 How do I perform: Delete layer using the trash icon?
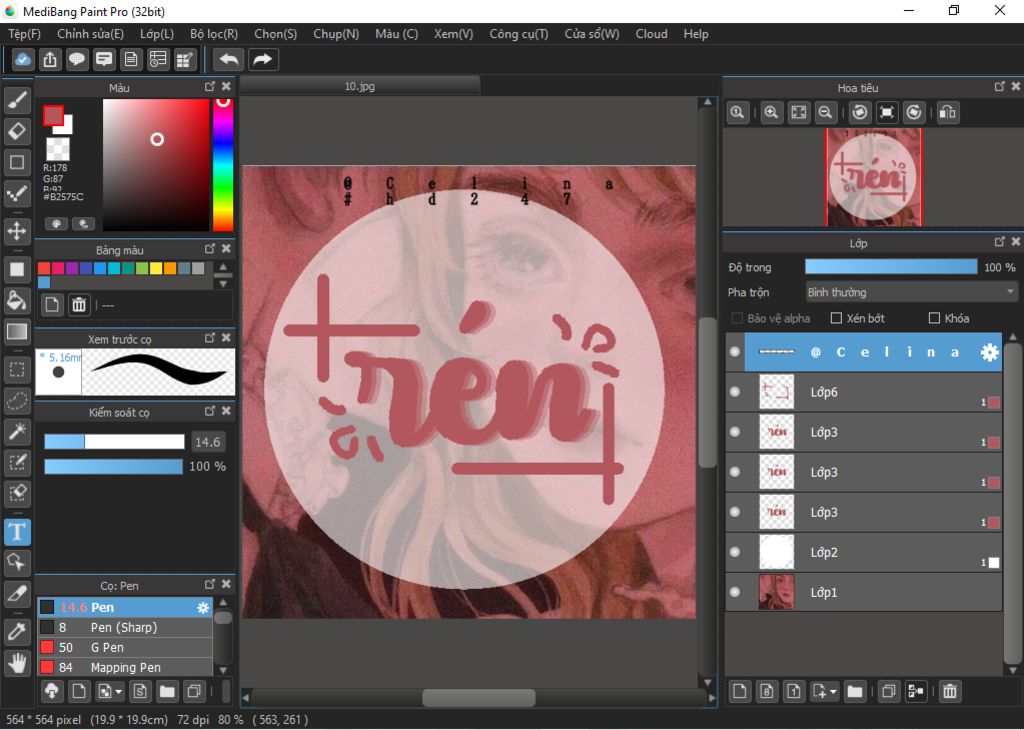coord(950,691)
